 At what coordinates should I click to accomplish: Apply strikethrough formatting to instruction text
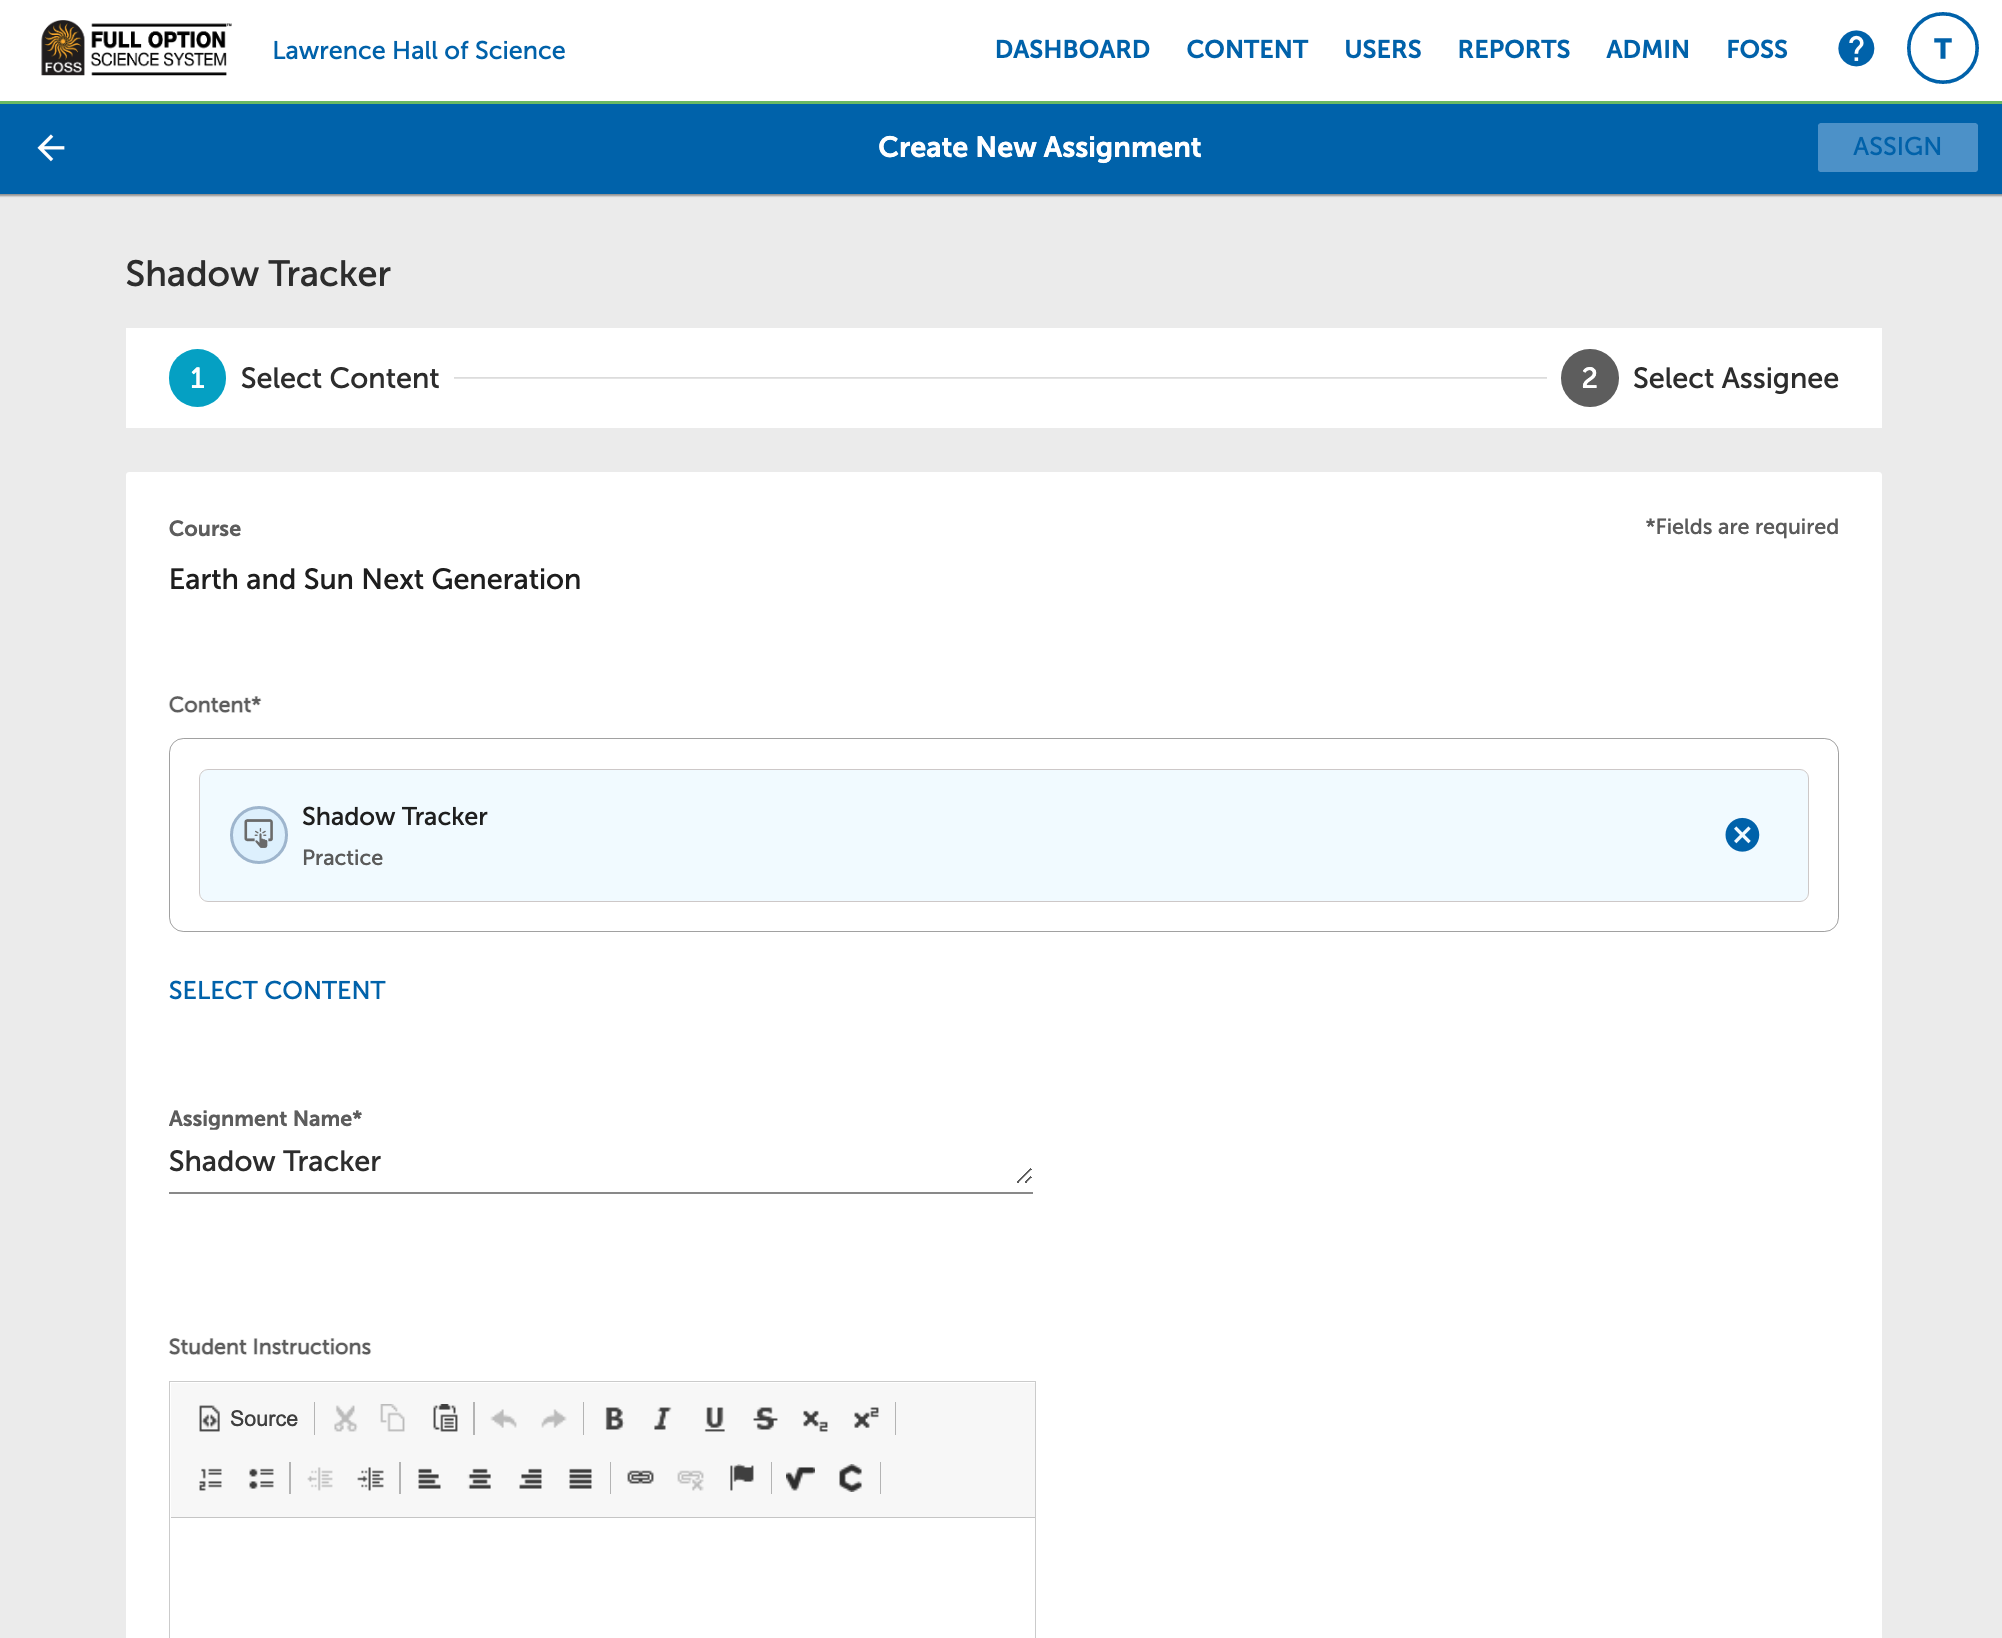tap(765, 1418)
